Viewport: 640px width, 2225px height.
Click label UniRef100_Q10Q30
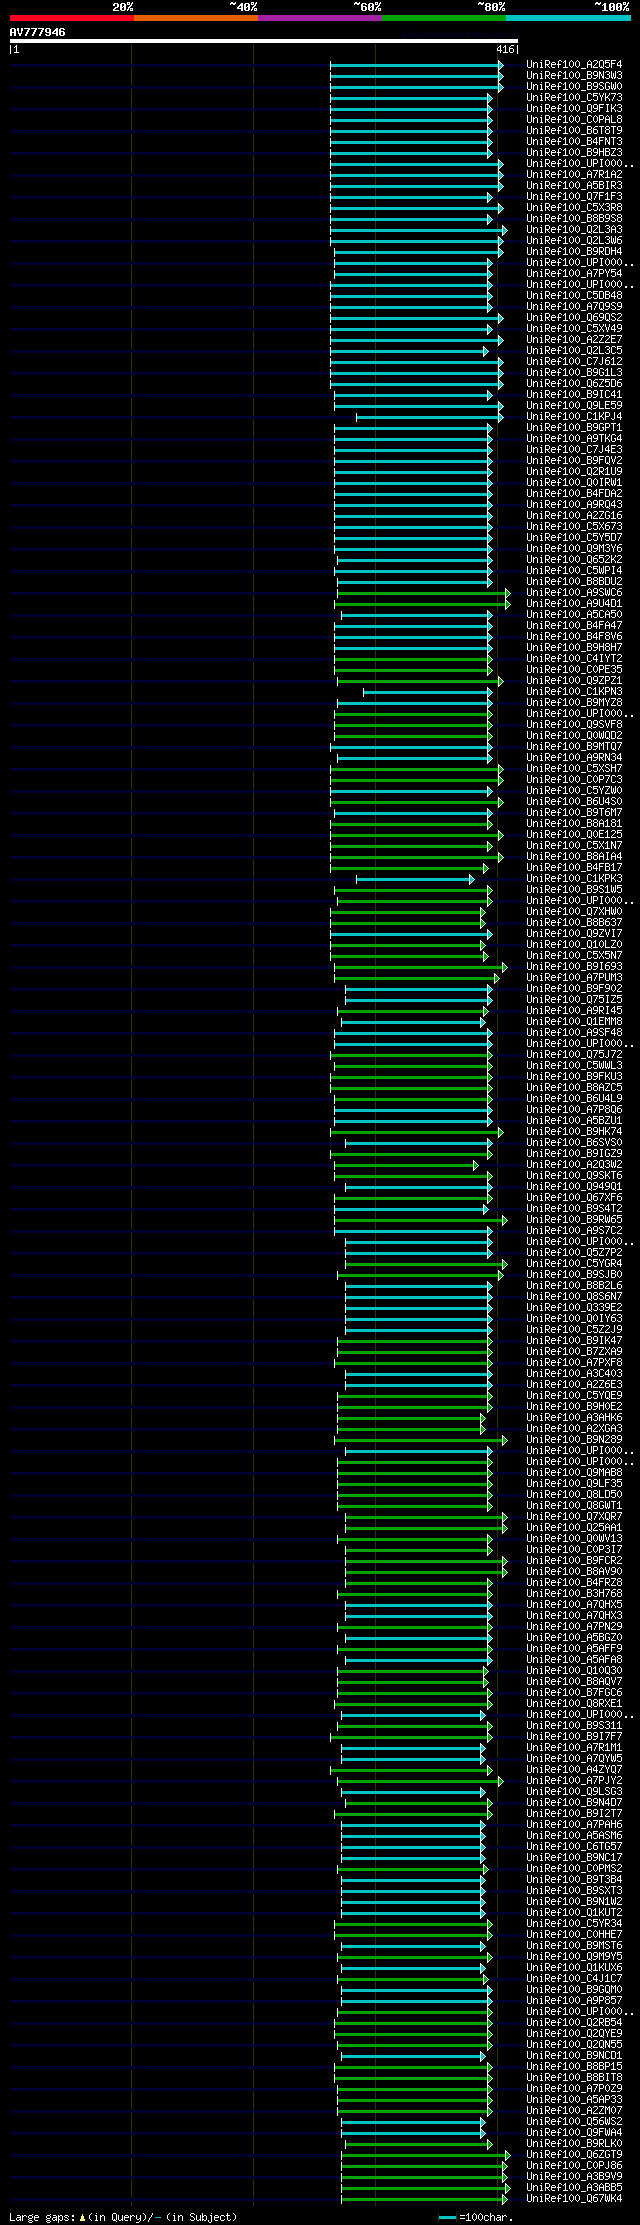(574, 1671)
